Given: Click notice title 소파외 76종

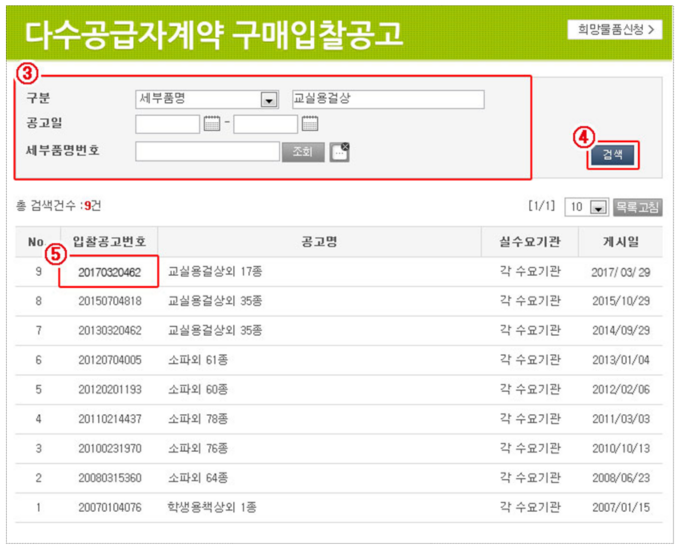Looking at the screenshot, I should [x=198, y=448].
